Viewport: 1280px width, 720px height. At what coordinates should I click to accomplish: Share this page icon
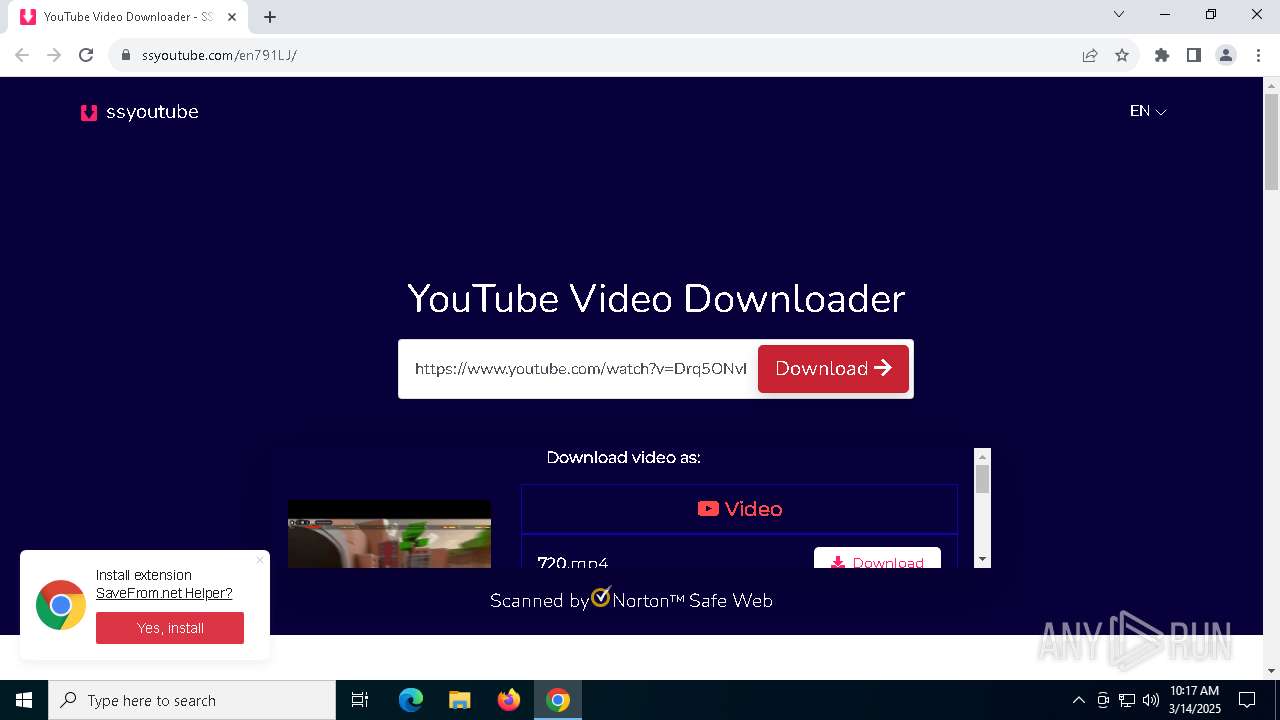point(1090,55)
